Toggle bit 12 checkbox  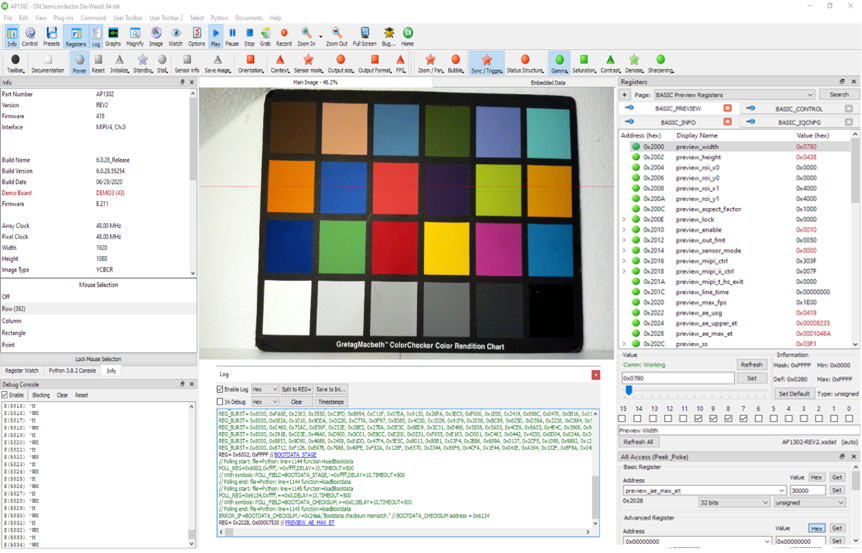pos(668,418)
